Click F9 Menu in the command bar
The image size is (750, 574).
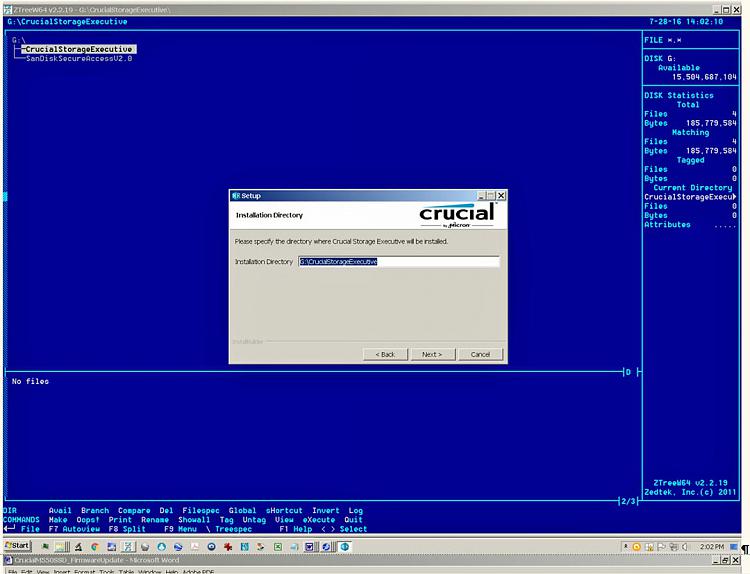[180, 529]
